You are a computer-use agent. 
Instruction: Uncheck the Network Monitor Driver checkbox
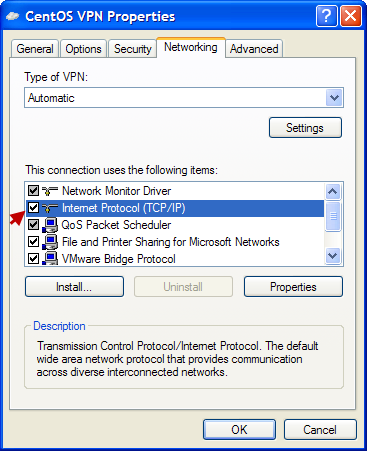(x=33, y=191)
